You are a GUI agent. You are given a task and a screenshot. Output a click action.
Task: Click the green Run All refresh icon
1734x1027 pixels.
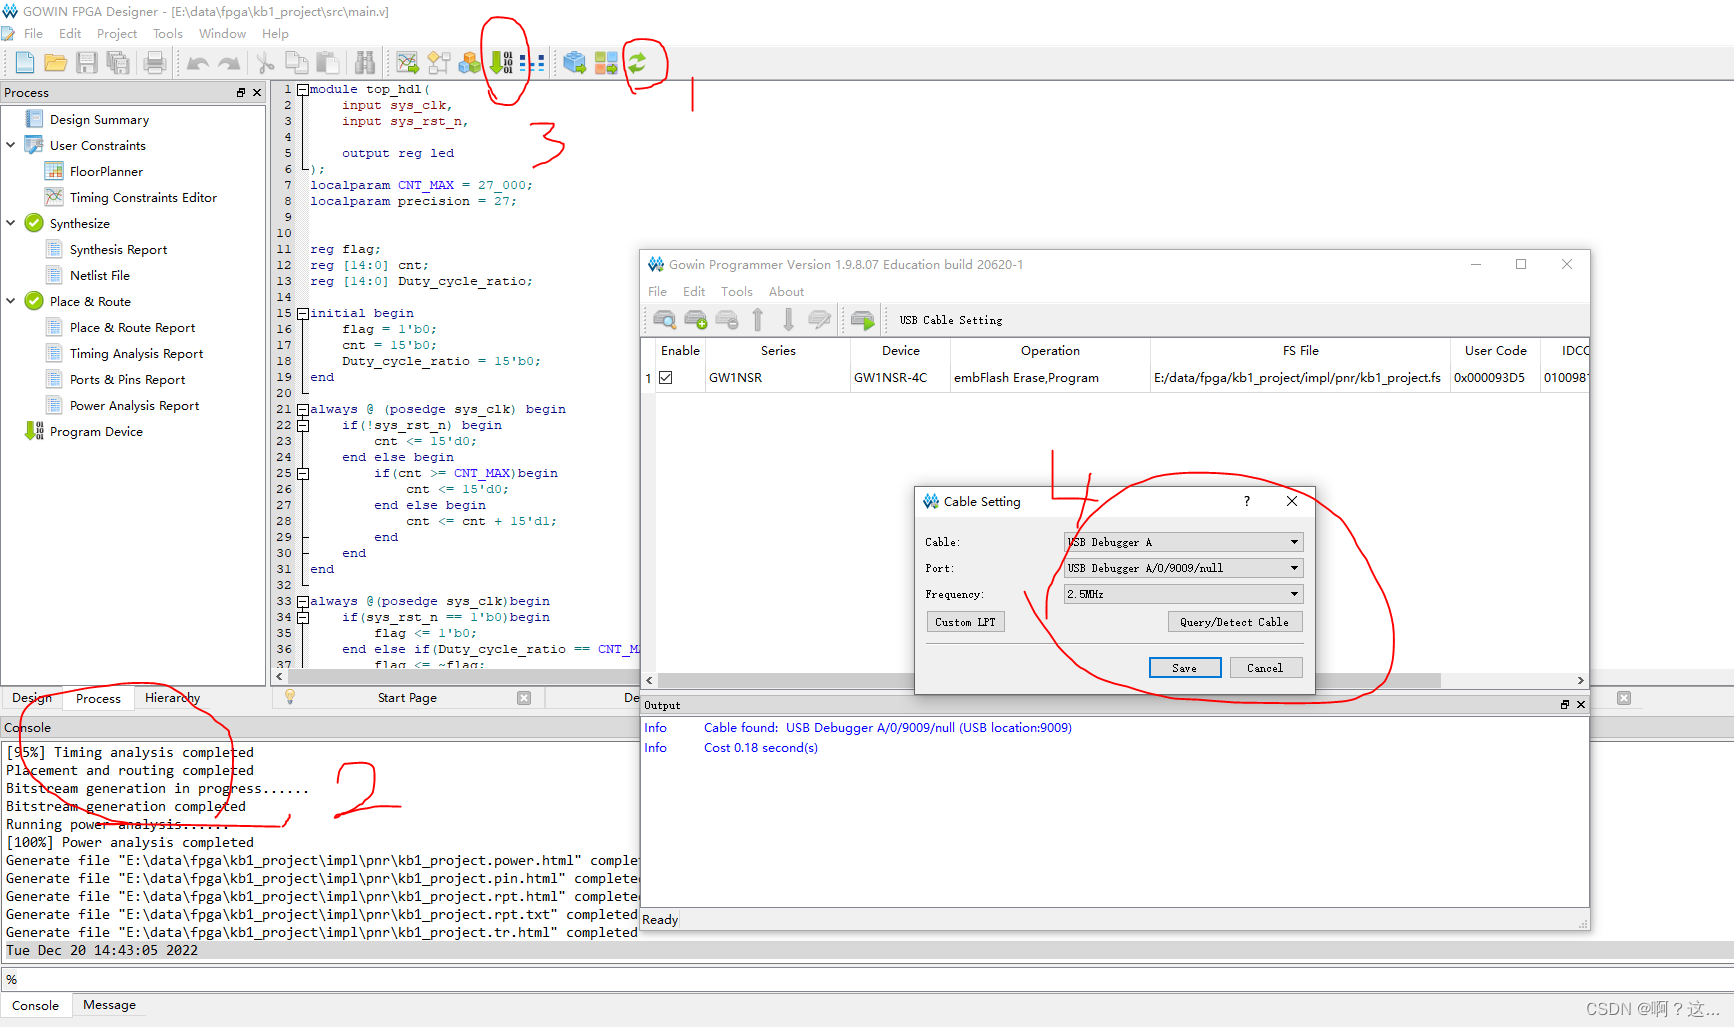pyautogui.click(x=637, y=63)
